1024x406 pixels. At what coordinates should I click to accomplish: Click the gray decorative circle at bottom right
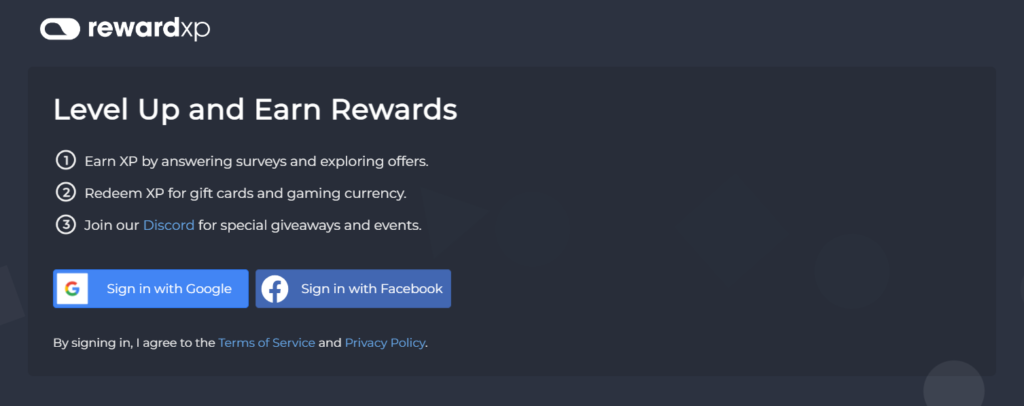(953, 384)
